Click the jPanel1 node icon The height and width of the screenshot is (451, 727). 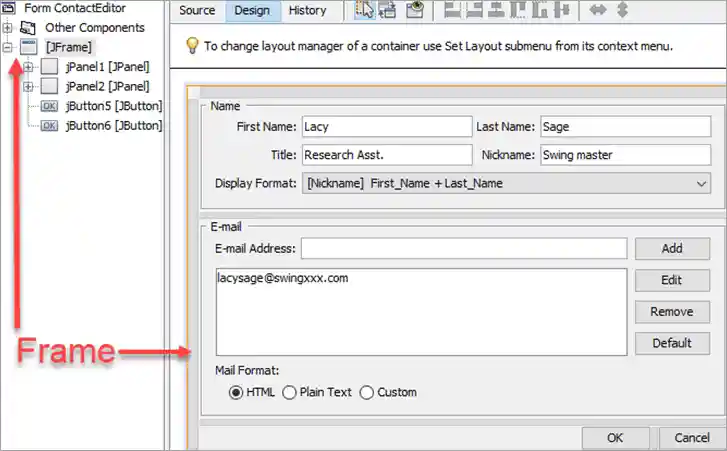coord(49,67)
